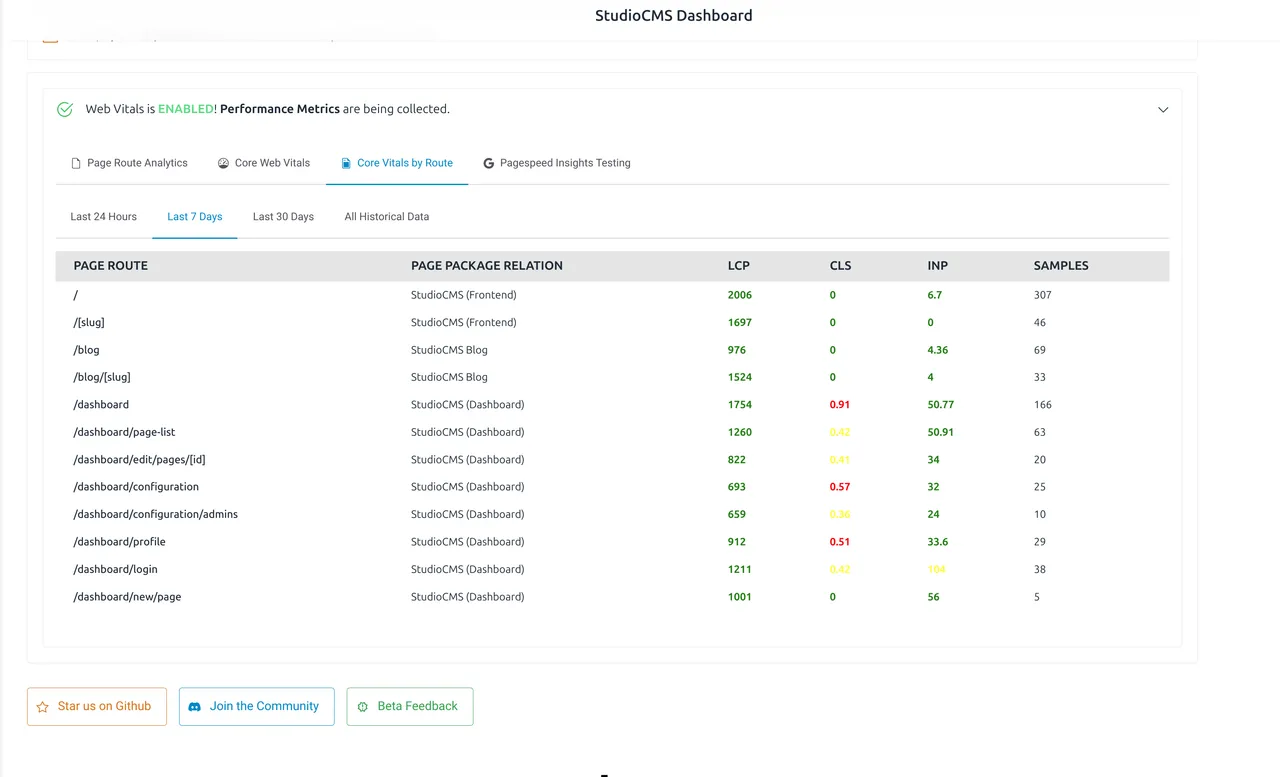
Task: Click the Page Route Analytics document icon
Action: point(76,163)
